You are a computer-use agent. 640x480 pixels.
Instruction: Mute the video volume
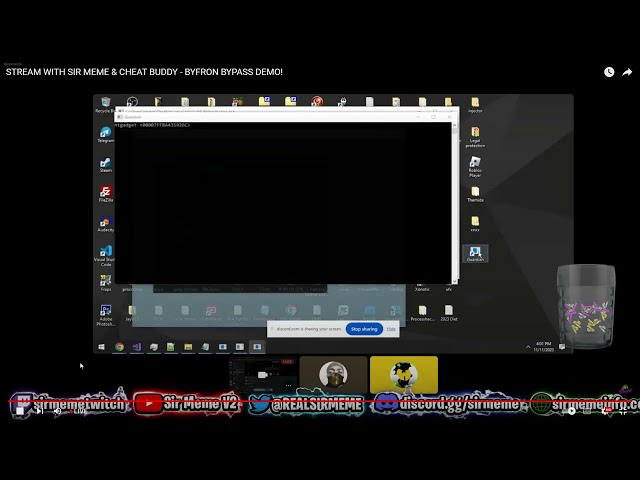click(x=58, y=411)
